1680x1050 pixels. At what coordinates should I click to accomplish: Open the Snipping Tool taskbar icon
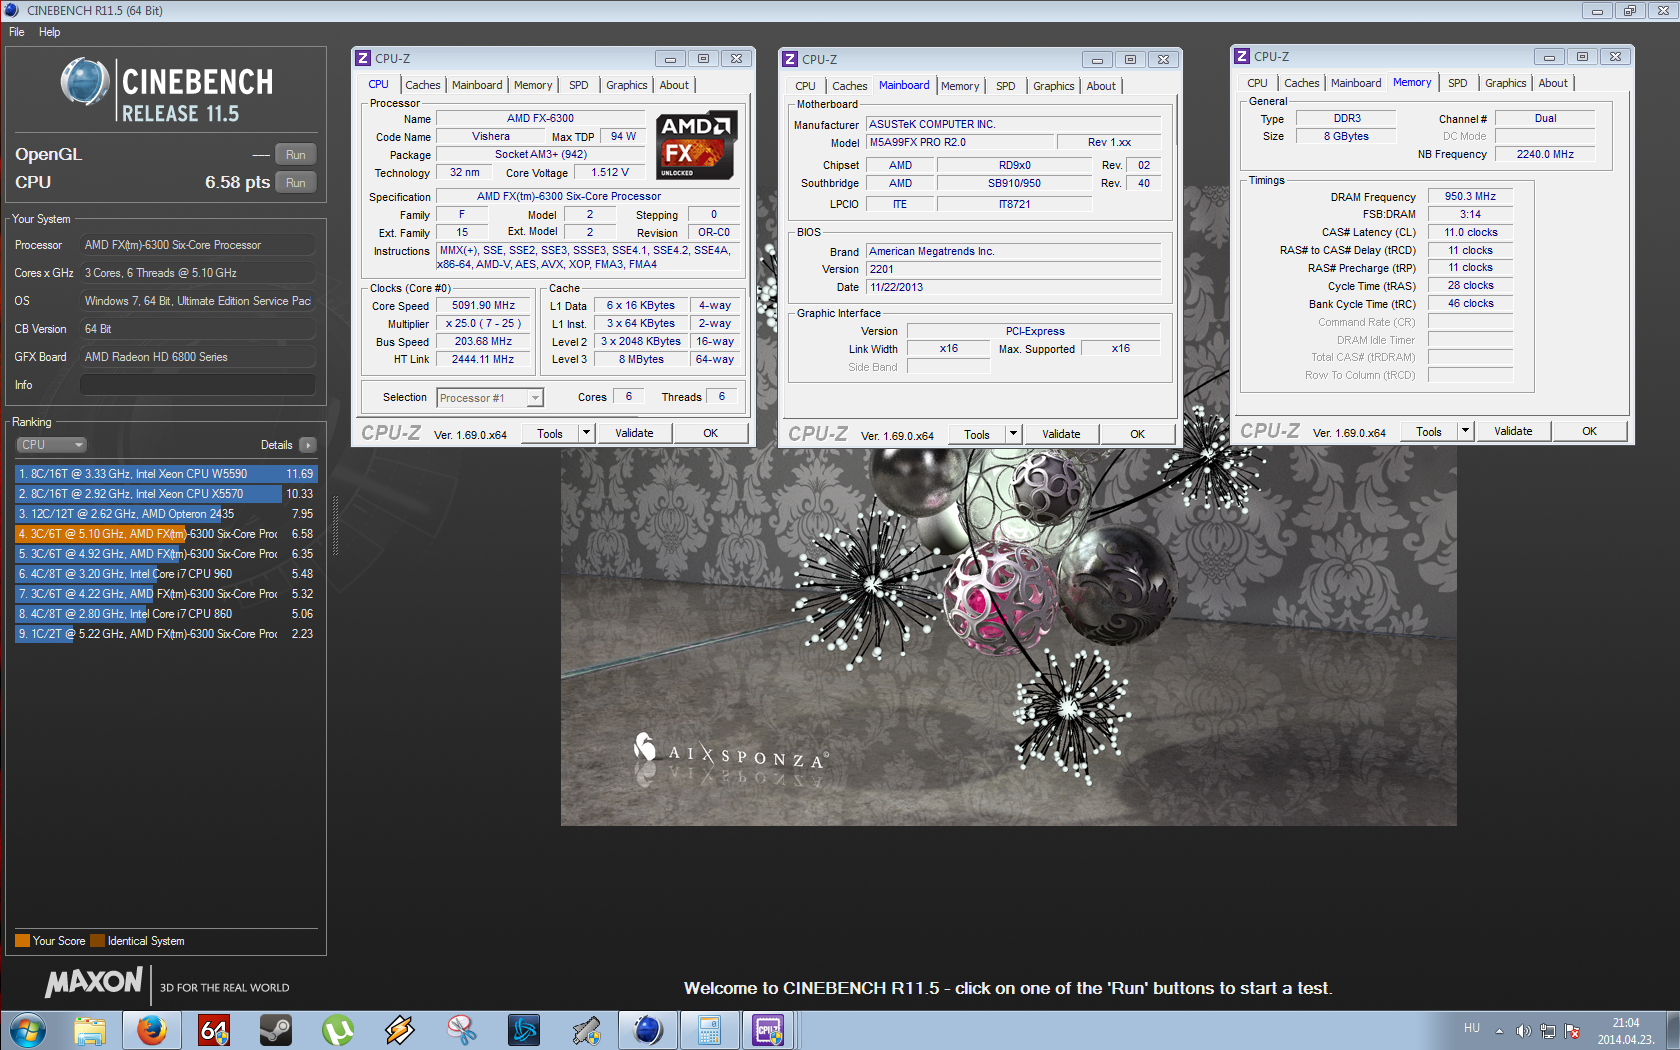click(x=462, y=1030)
